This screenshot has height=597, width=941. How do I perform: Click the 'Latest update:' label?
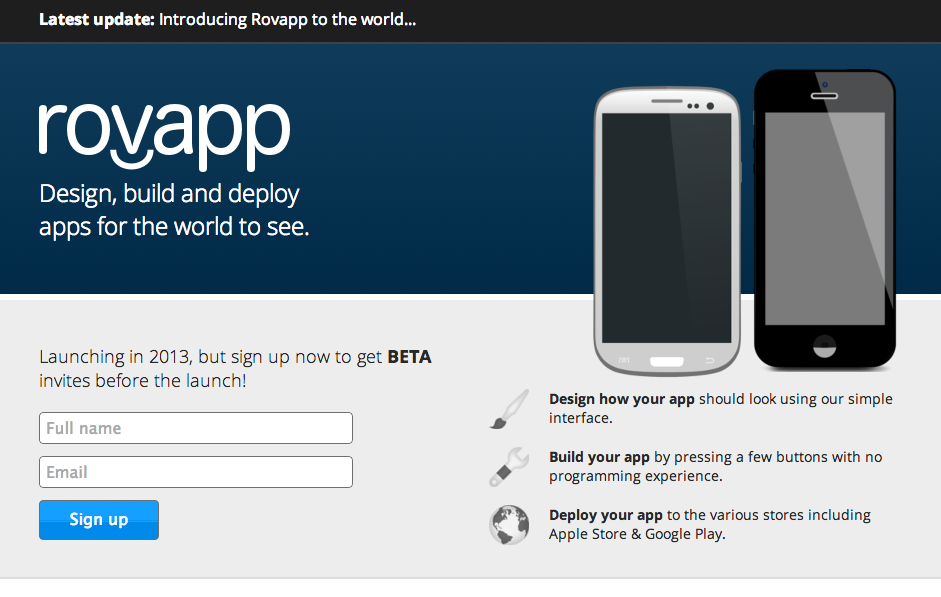point(97,20)
